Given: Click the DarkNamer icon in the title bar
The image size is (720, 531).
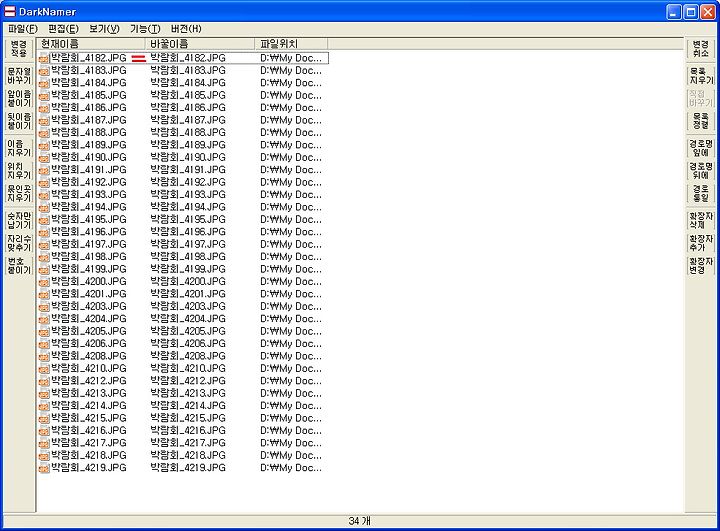Looking at the screenshot, I should [10, 11].
